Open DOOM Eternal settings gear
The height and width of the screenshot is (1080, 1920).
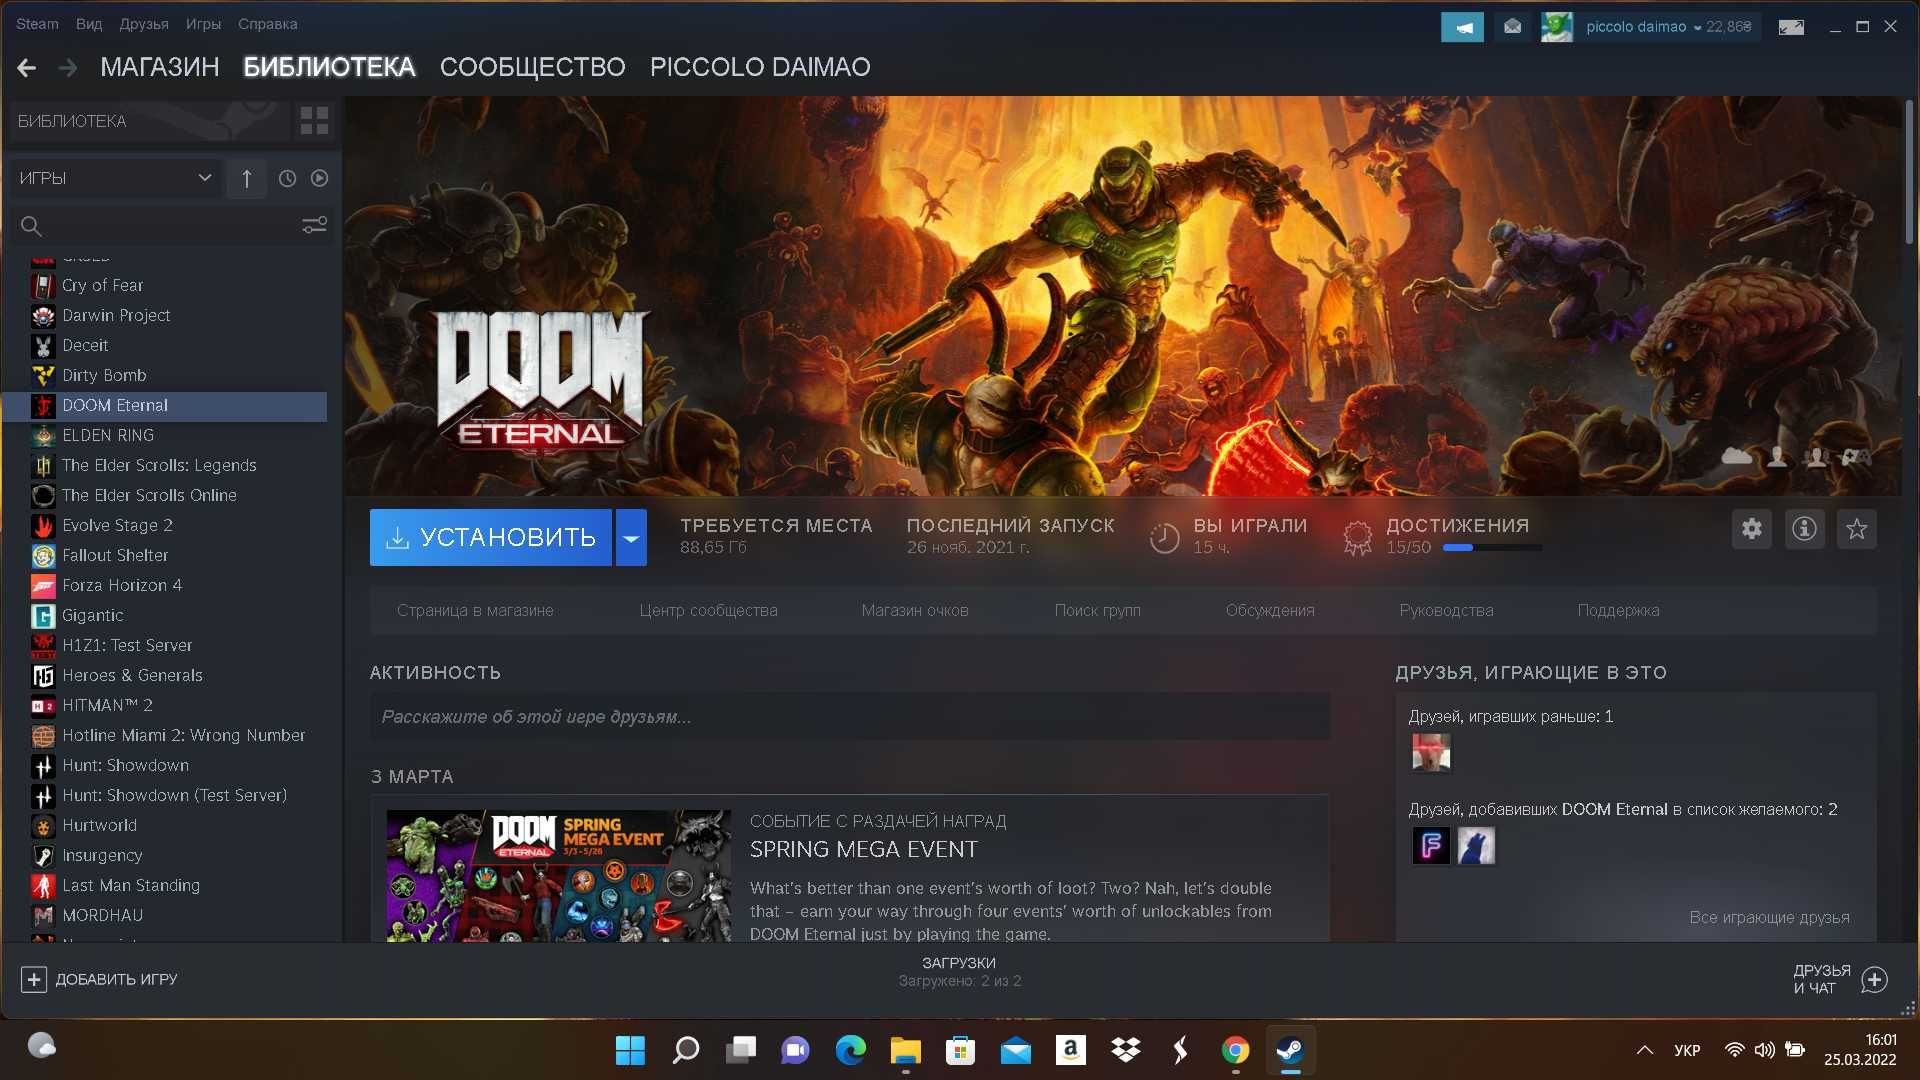pos(1751,529)
